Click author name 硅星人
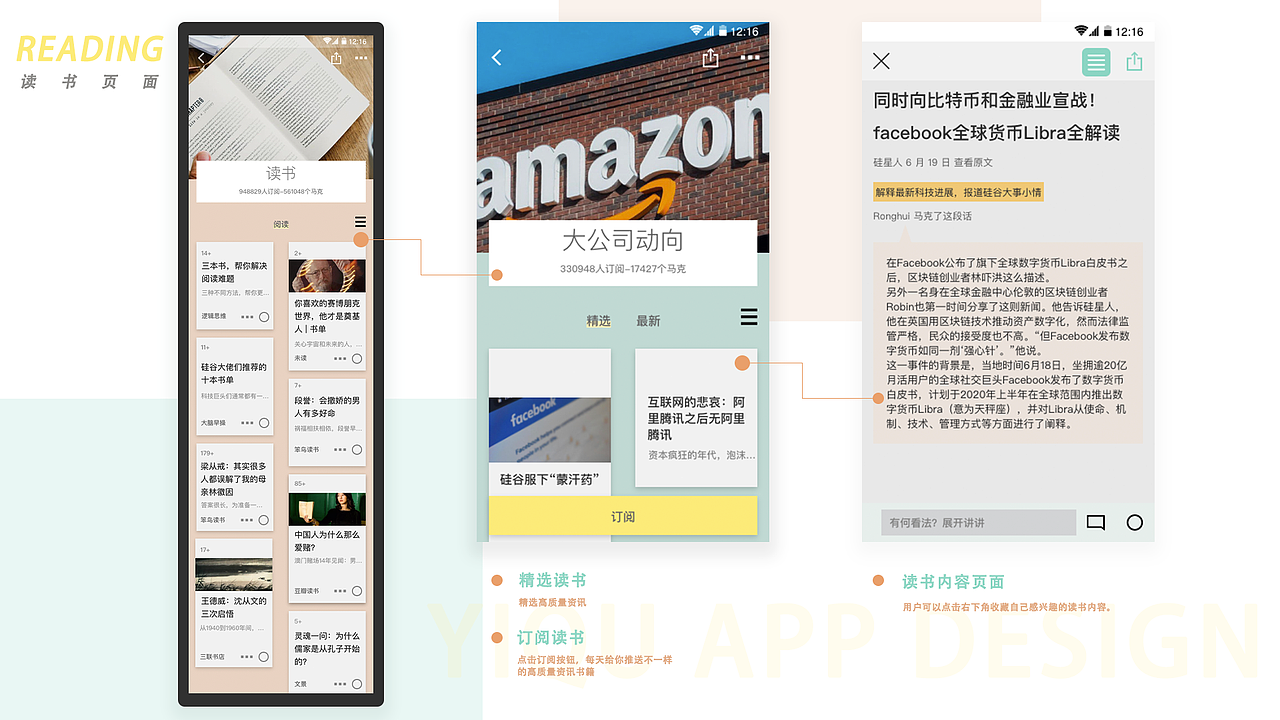1280x720 pixels. (x=887, y=162)
